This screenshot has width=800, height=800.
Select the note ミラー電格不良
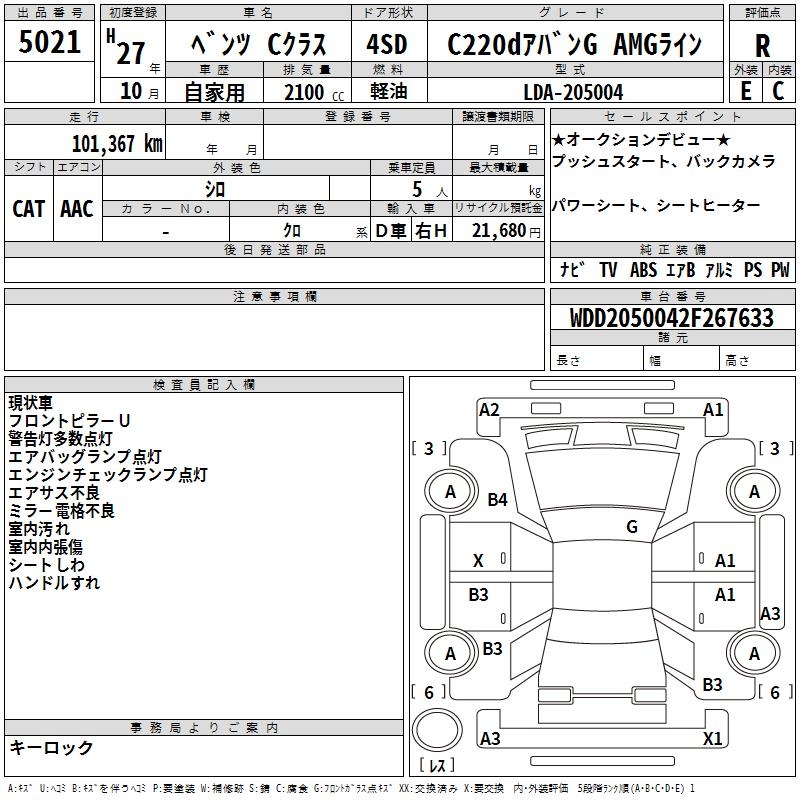[x=61, y=510]
